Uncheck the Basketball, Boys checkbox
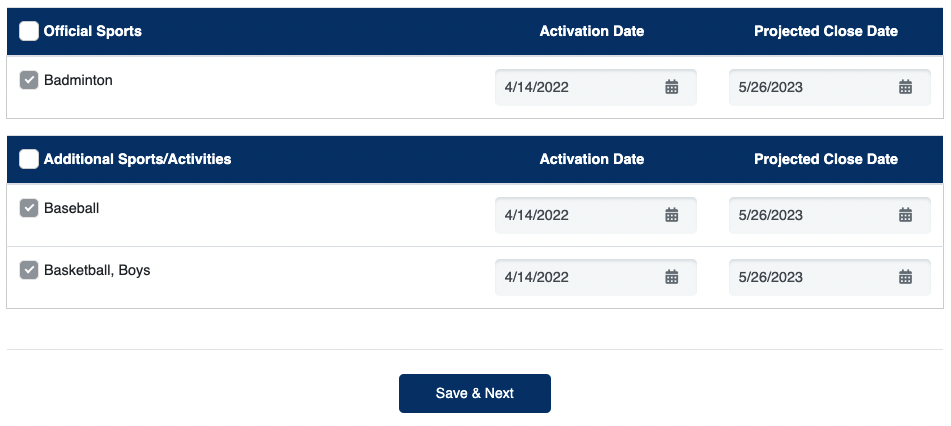The height and width of the screenshot is (426, 951). (x=29, y=270)
